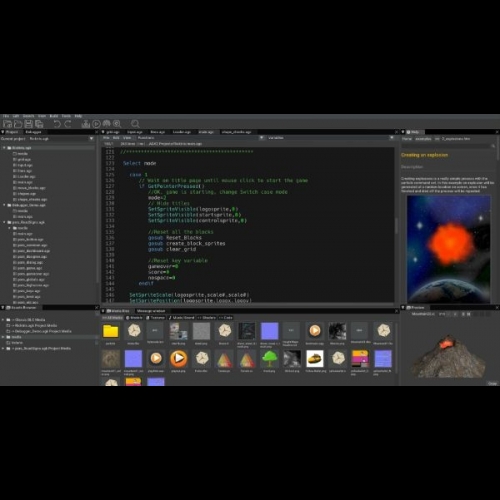Select the green tree image thumbnail
Viewport: 500px width, 500px height.
(x=269, y=359)
